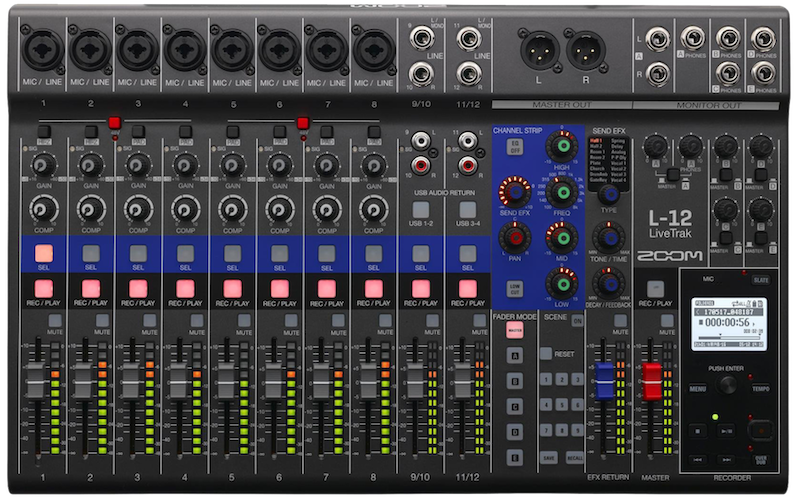Image resolution: width=800 pixels, height=499 pixels.
Task: Toggle the SCENE ON button
Action: 577,320
